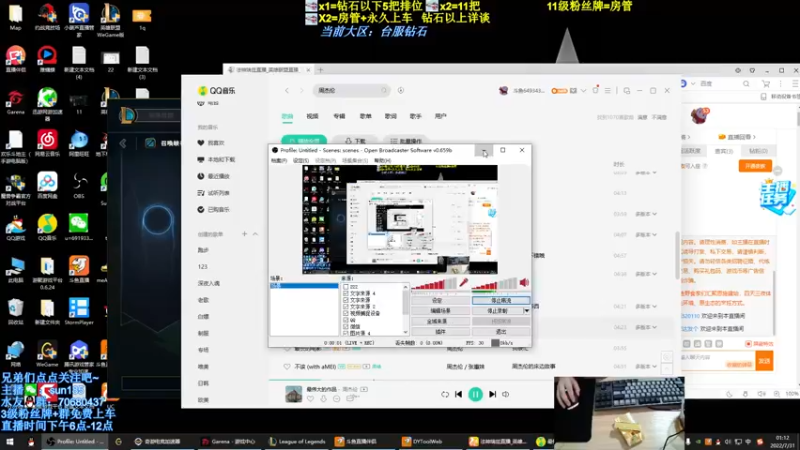Viewport: 800px width, 450px height.
Task: Open QQ Music hamburger main menu
Action: click(607, 90)
